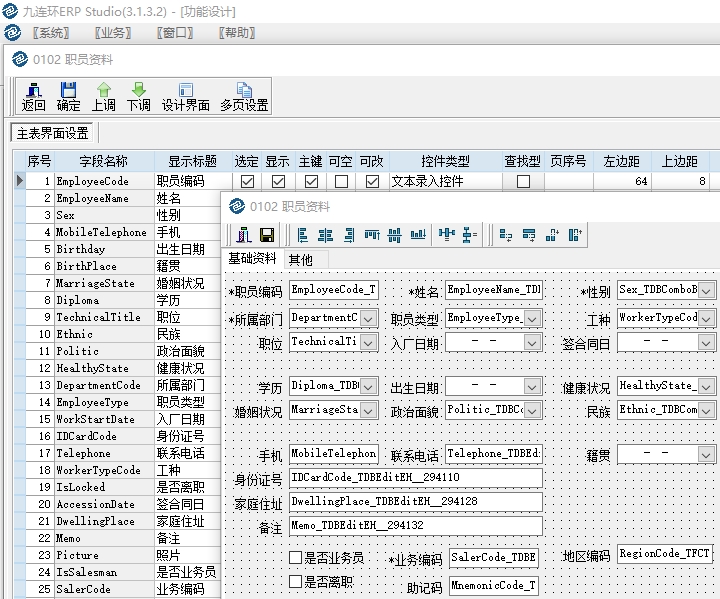Toggle 查找型 checkbox for EmployeeCode row
The width and height of the screenshot is (720, 599).
tap(523, 181)
